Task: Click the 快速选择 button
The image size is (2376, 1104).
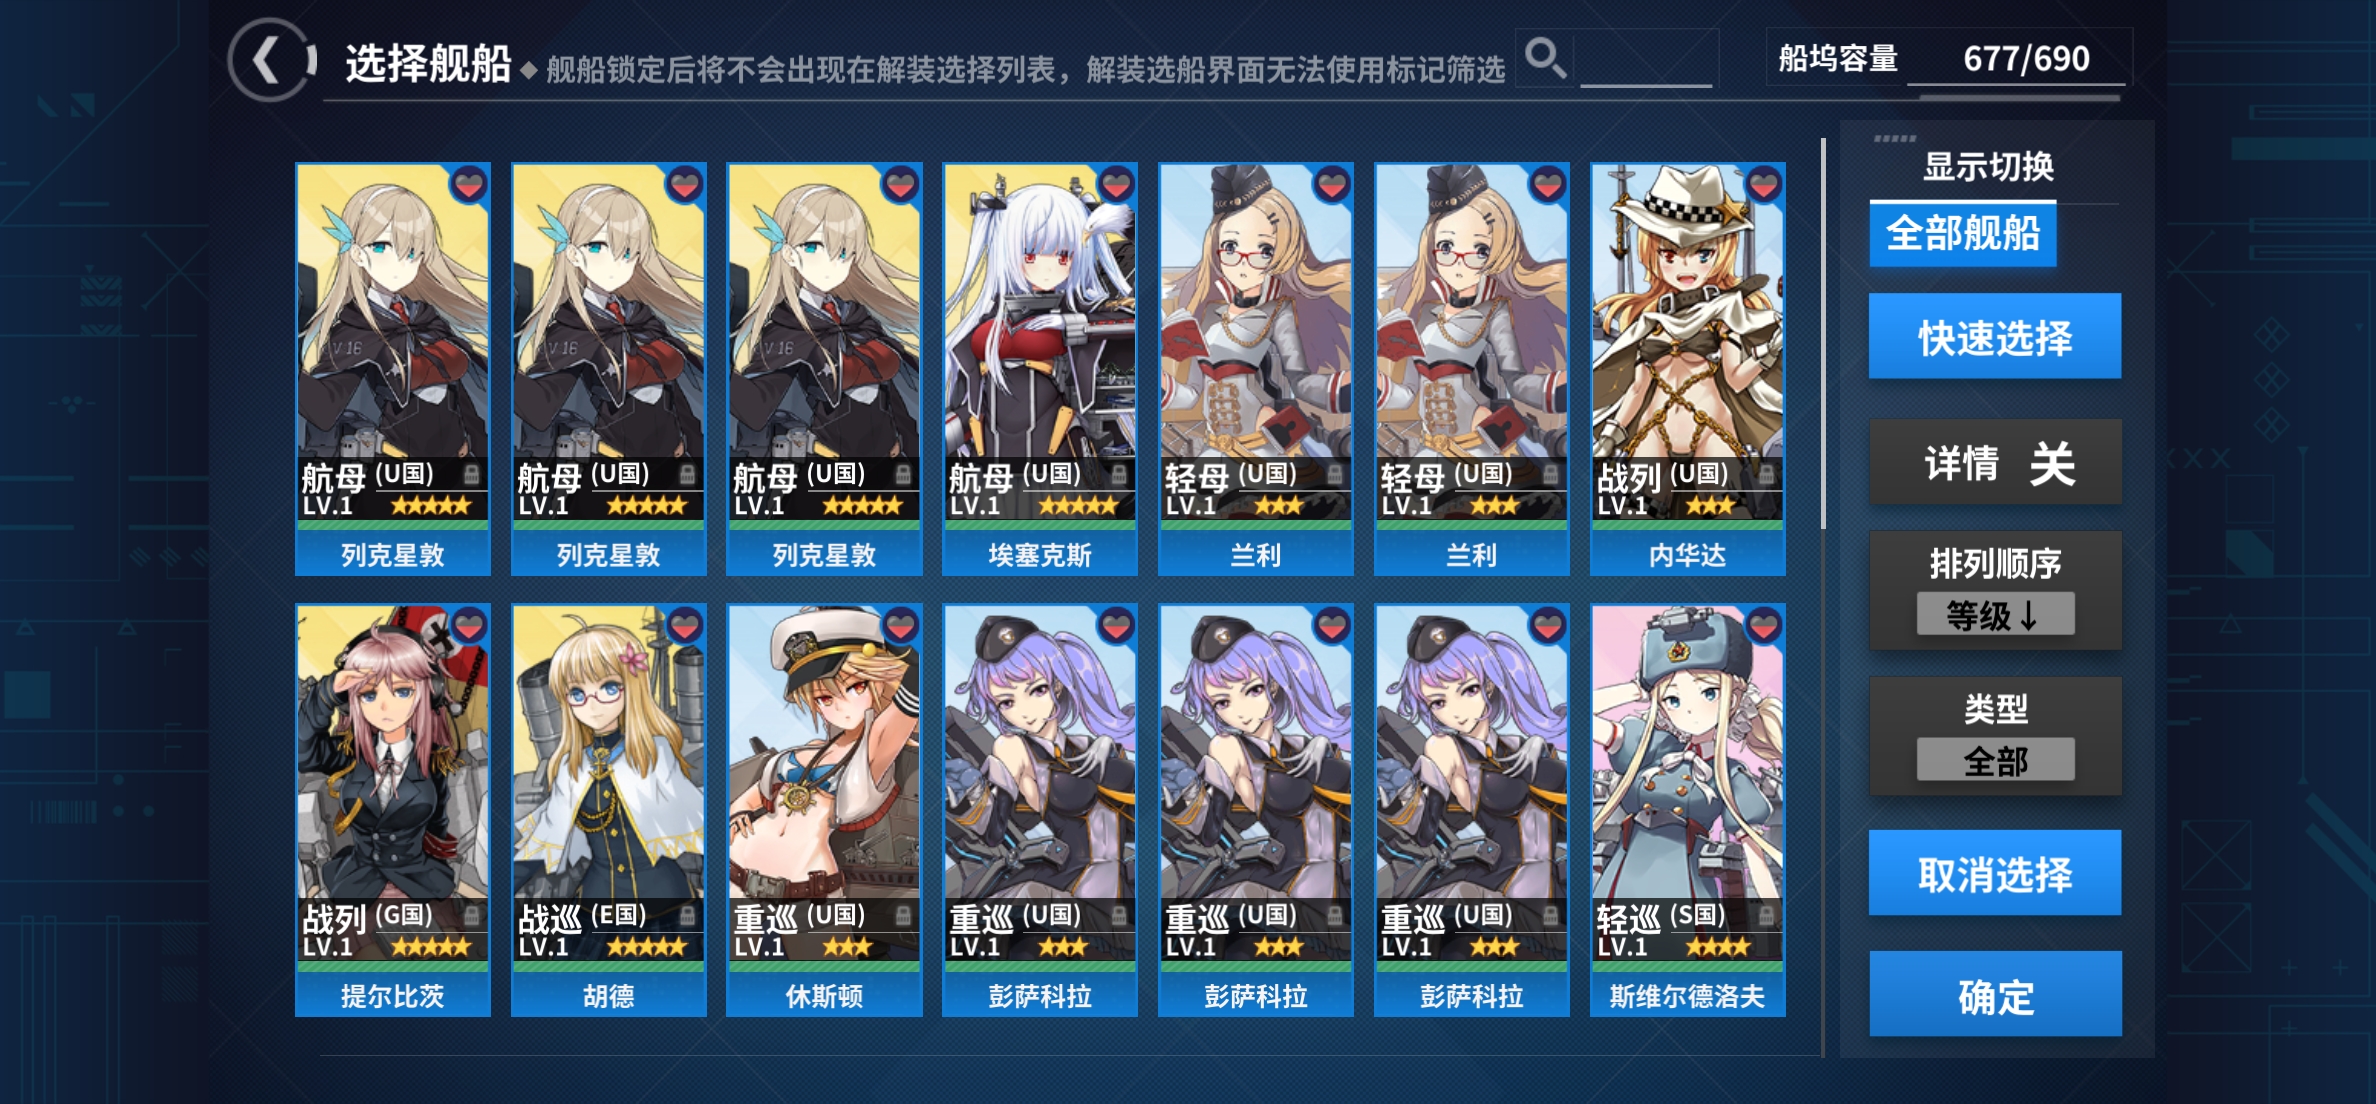Action: (x=1995, y=337)
